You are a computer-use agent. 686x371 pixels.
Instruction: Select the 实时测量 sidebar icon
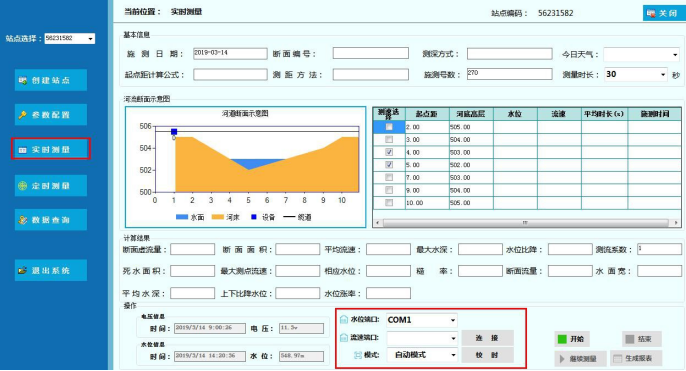point(23,150)
